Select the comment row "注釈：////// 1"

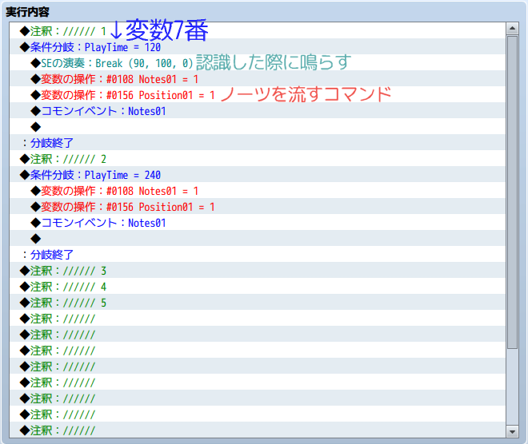point(258,31)
